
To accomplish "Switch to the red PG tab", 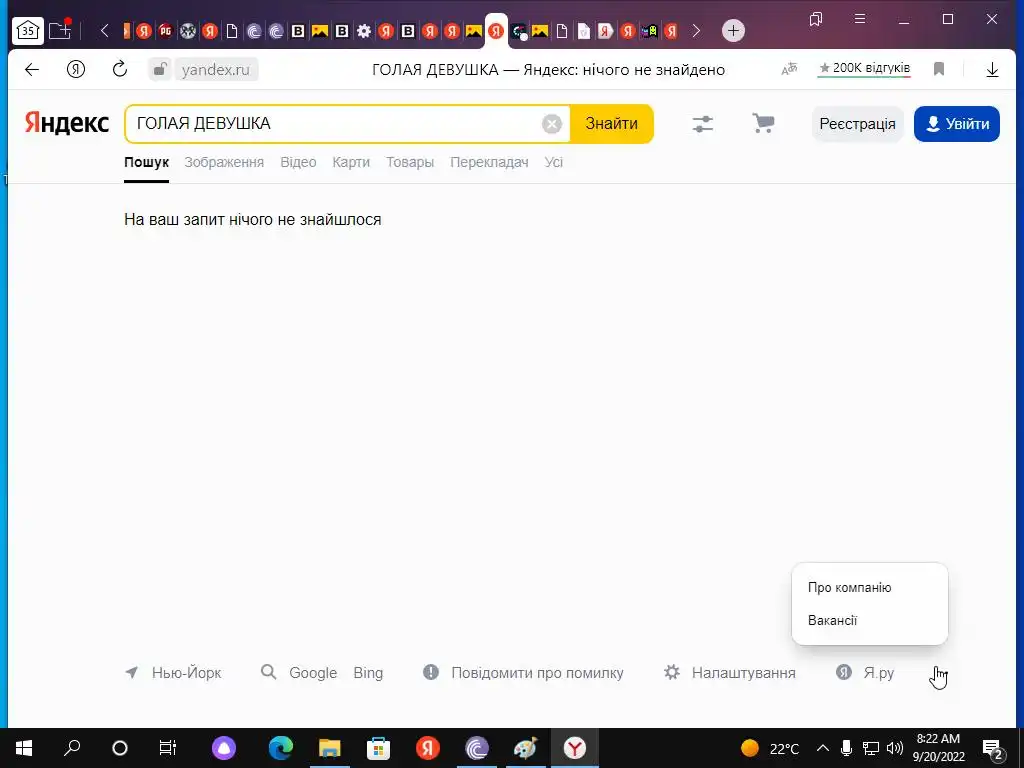I will (166, 31).
